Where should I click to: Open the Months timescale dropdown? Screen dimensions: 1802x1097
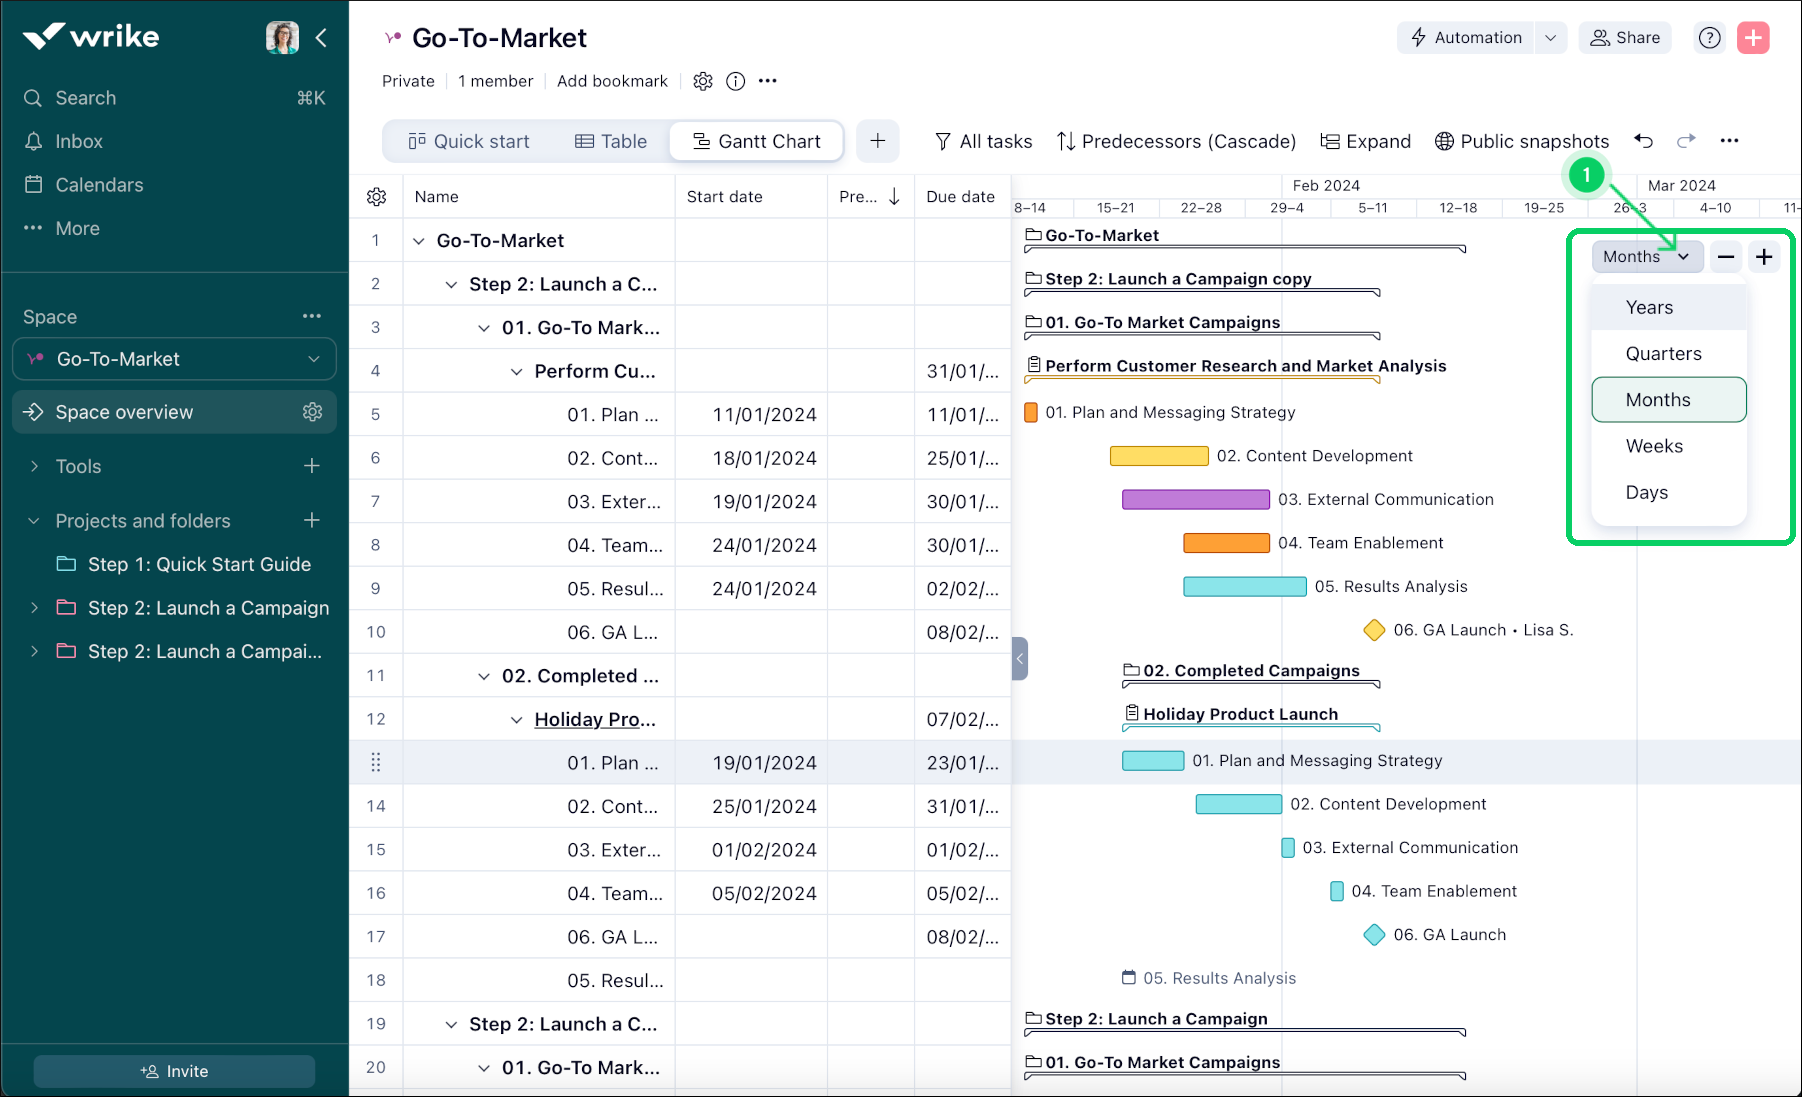click(x=1645, y=256)
